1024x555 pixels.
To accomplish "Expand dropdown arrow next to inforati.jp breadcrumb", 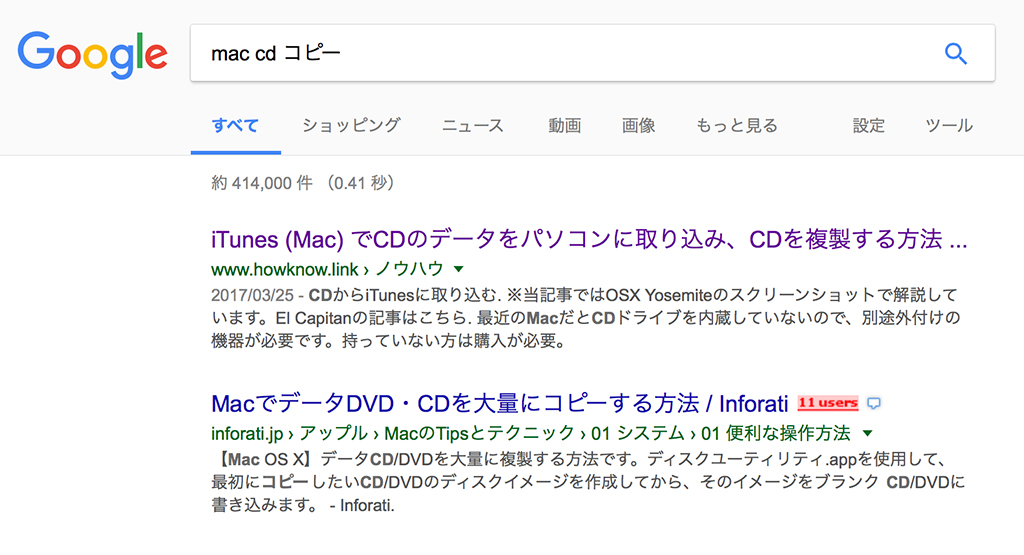I will point(867,433).
